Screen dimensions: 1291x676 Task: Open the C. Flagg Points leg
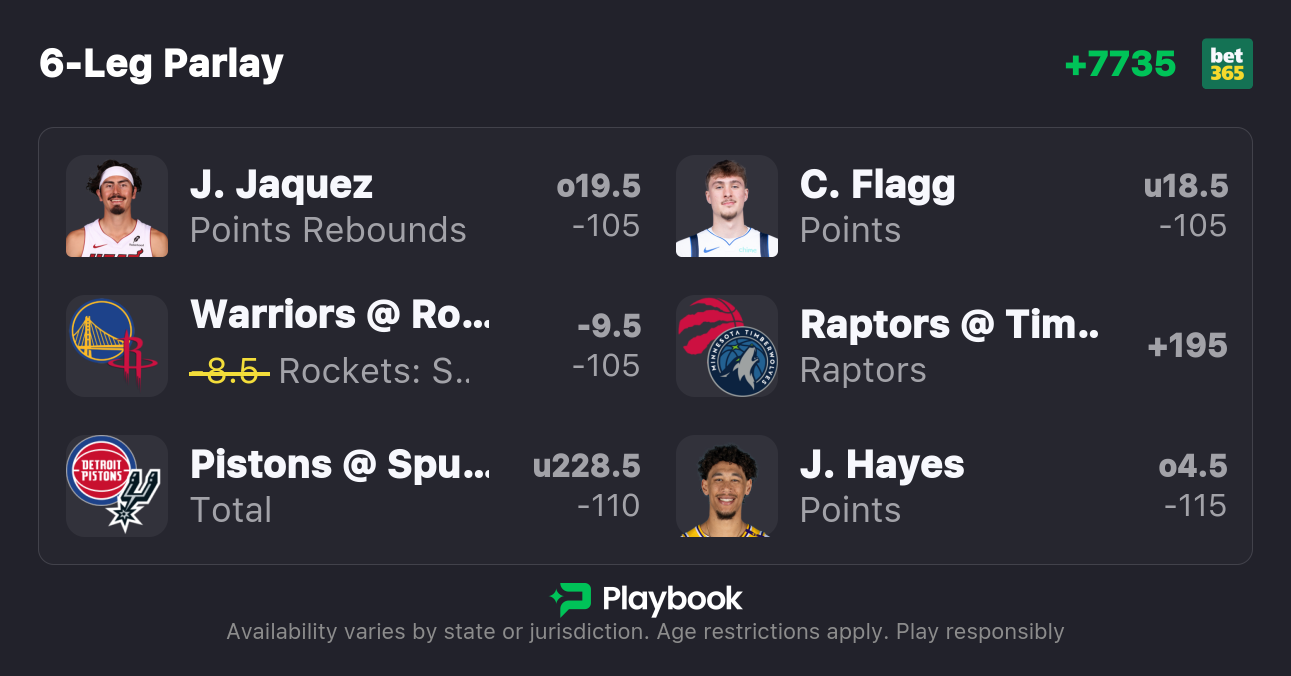point(877,206)
